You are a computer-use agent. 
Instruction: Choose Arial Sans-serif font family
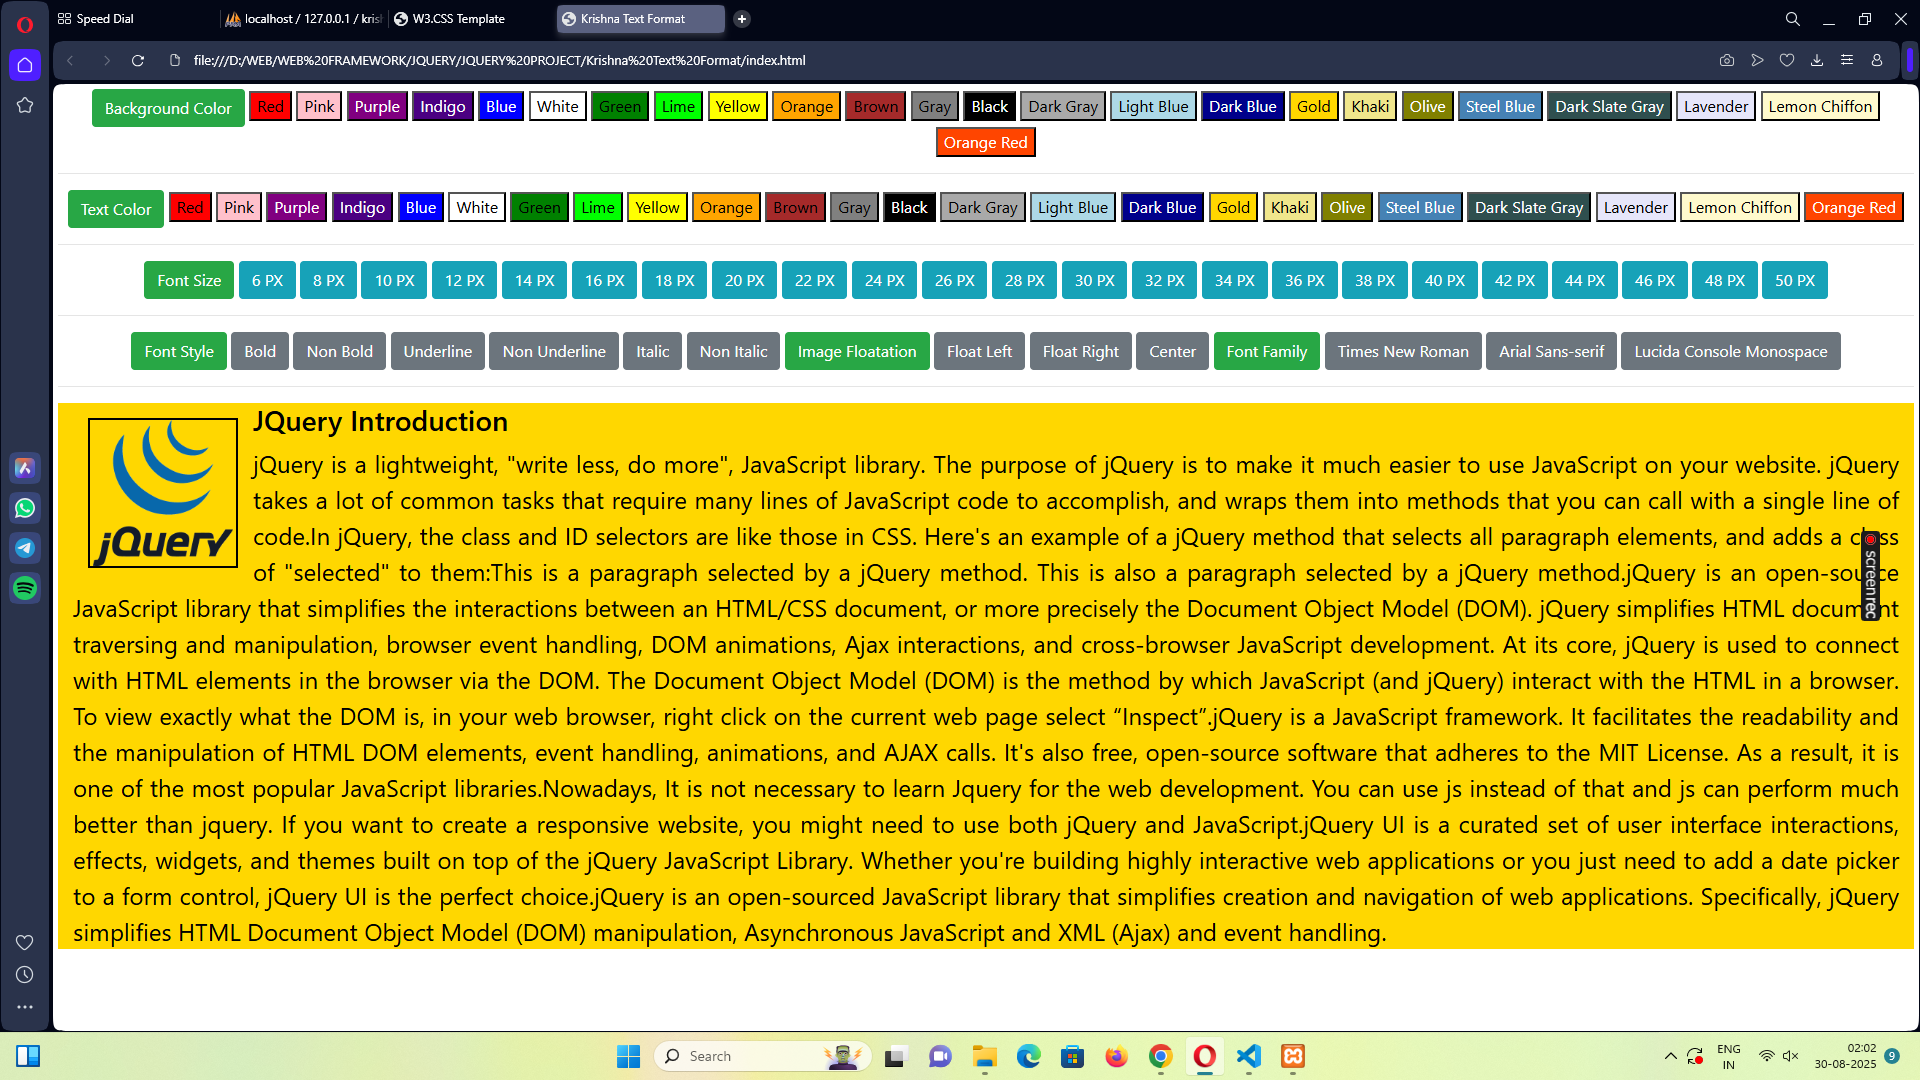(1551, 351)
